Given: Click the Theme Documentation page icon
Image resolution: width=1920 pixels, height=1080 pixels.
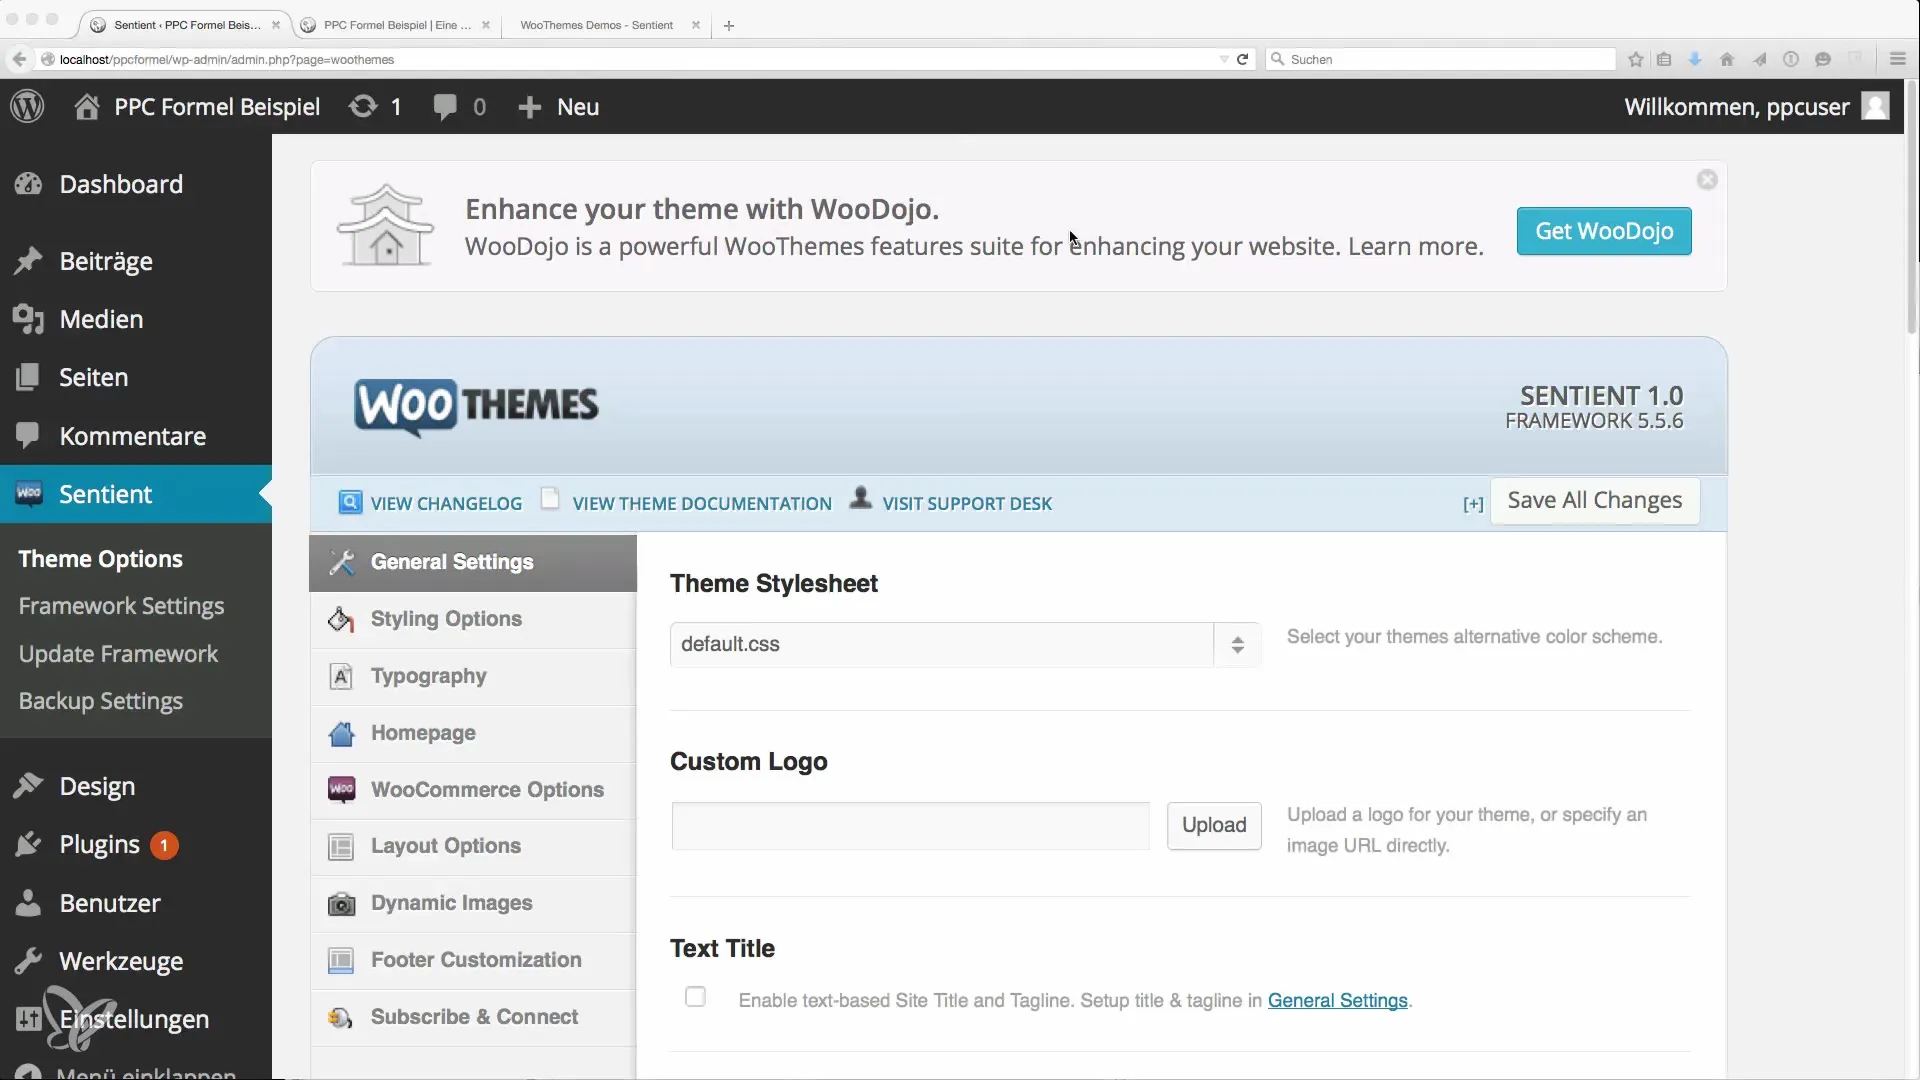Looking at the screenshot, I should click(x=550, y=498).
